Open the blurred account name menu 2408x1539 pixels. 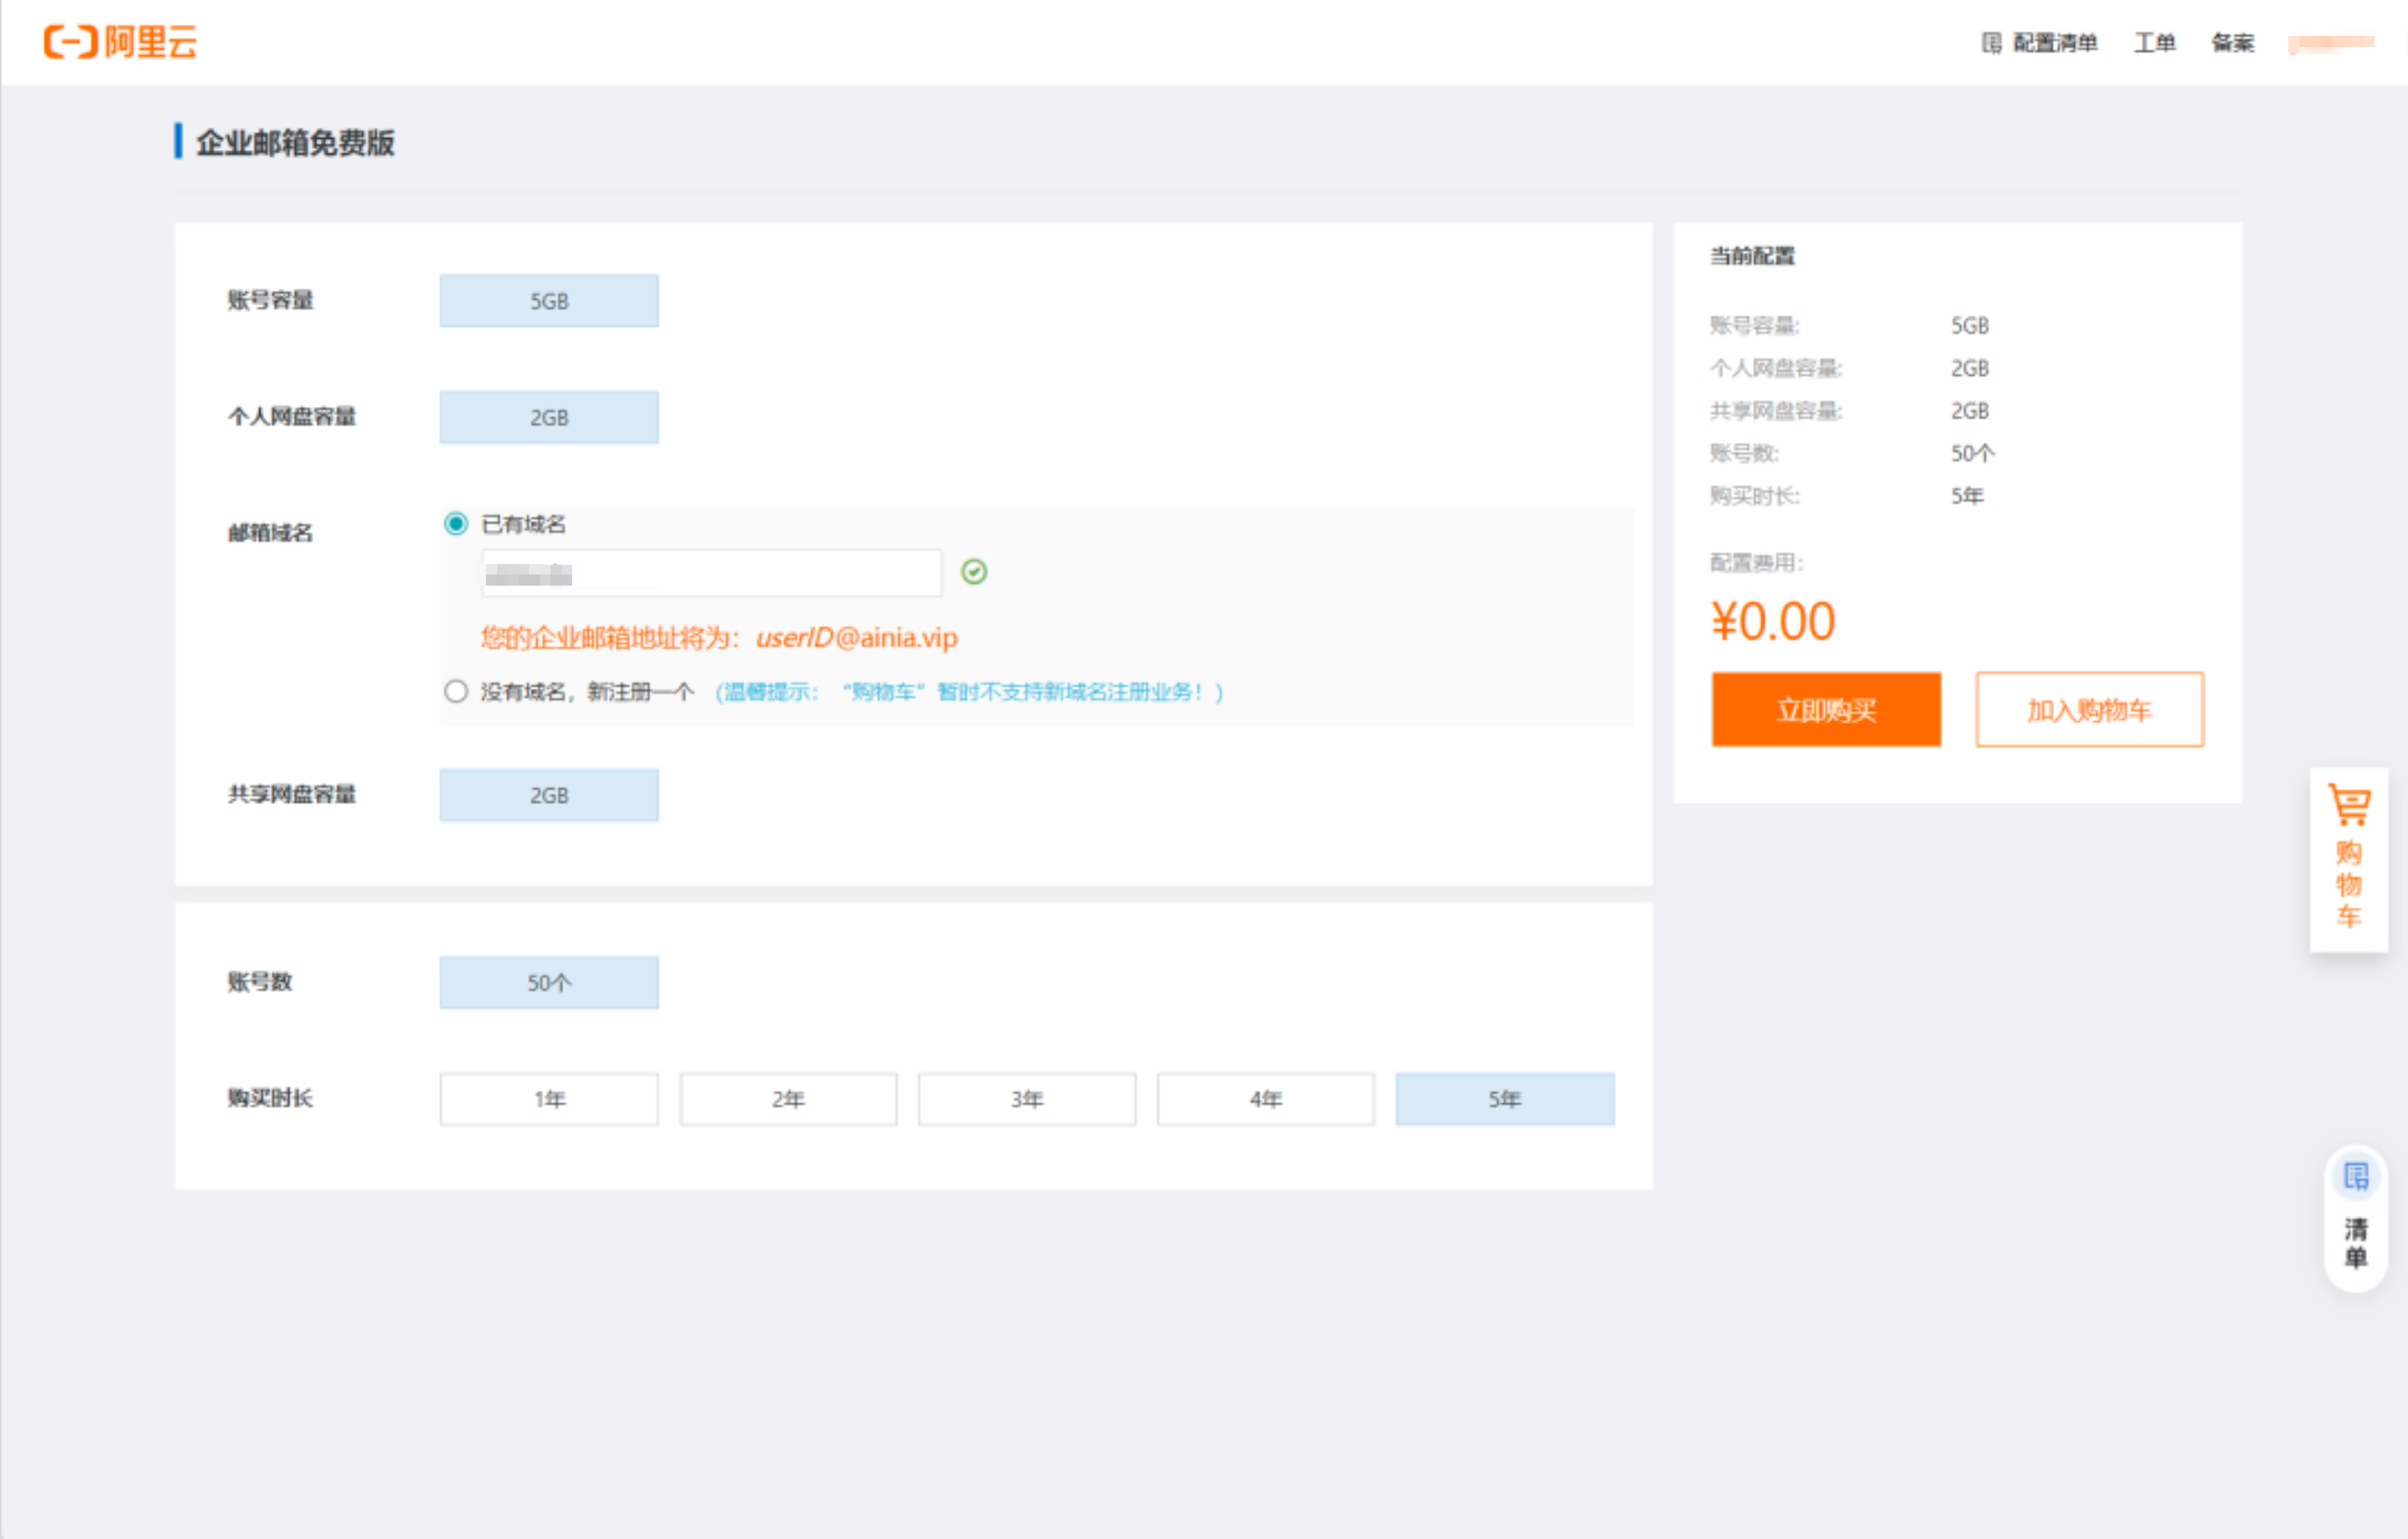2331,43
